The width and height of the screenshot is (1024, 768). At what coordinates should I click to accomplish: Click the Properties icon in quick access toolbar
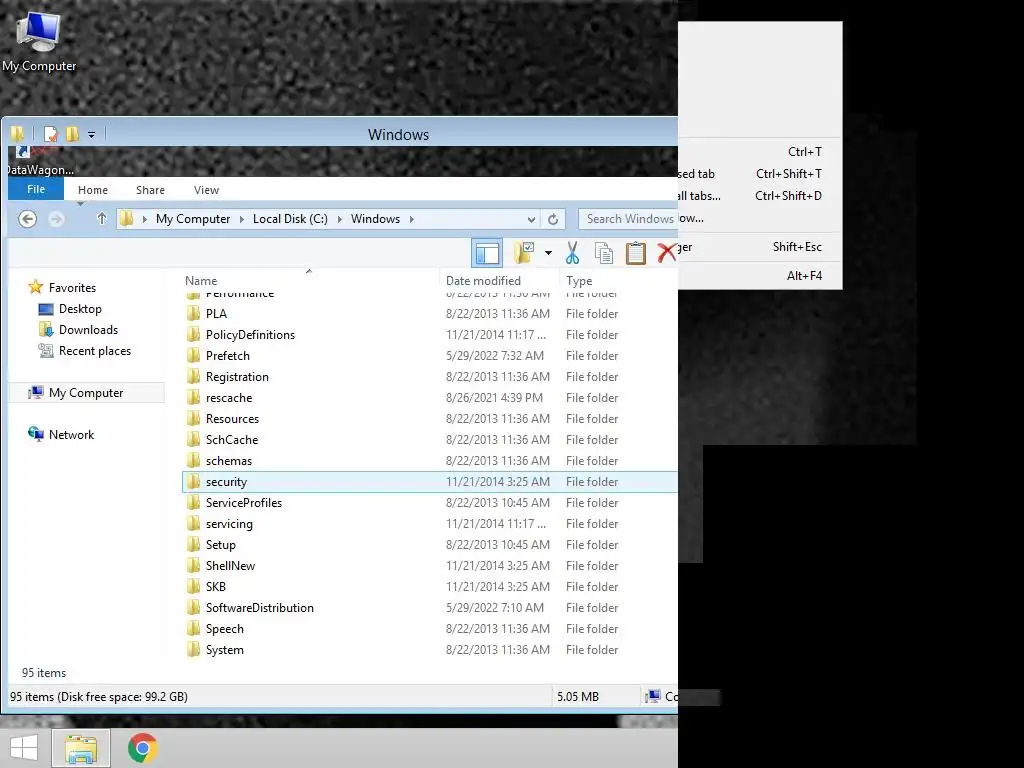(50, 135)
